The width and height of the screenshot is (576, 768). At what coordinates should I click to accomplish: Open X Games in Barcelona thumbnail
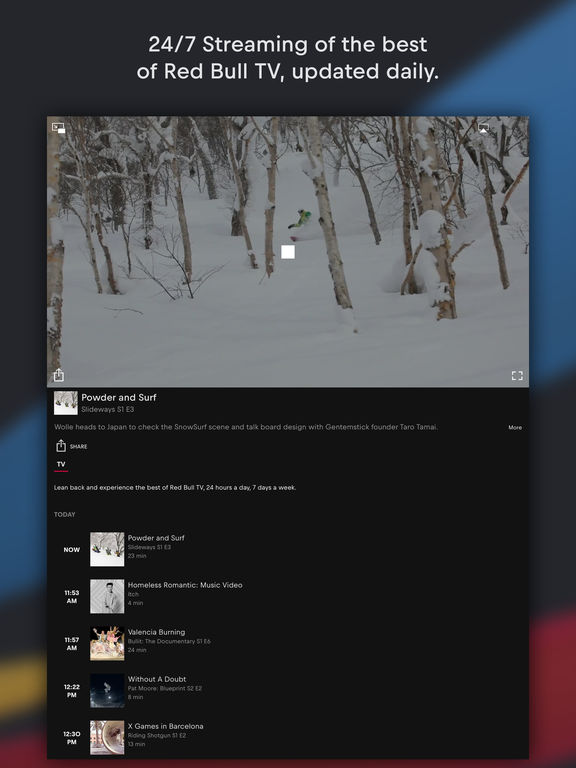pyautogui.click(x=107, y=737)
